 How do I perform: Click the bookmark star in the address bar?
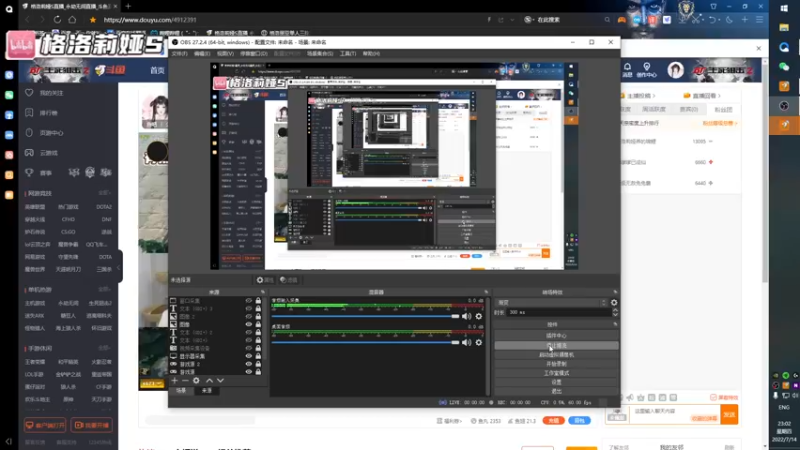pyautogui.click(x=92, y=20)
